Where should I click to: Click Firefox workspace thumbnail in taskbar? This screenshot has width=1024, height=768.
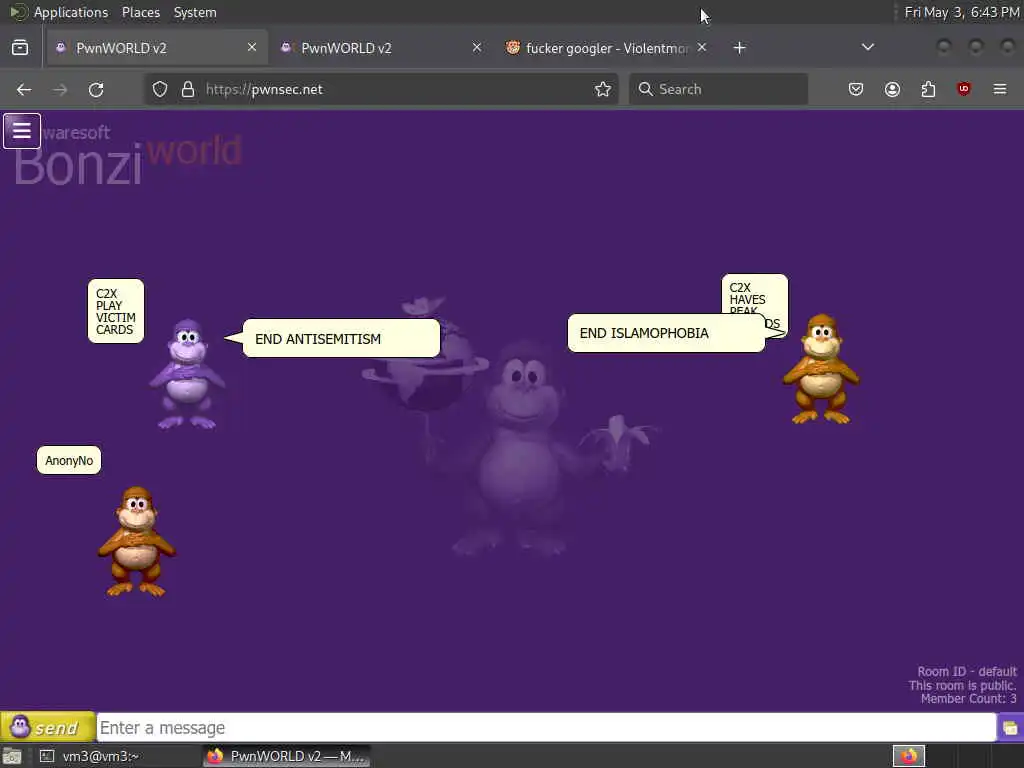[x=908, y=756]
